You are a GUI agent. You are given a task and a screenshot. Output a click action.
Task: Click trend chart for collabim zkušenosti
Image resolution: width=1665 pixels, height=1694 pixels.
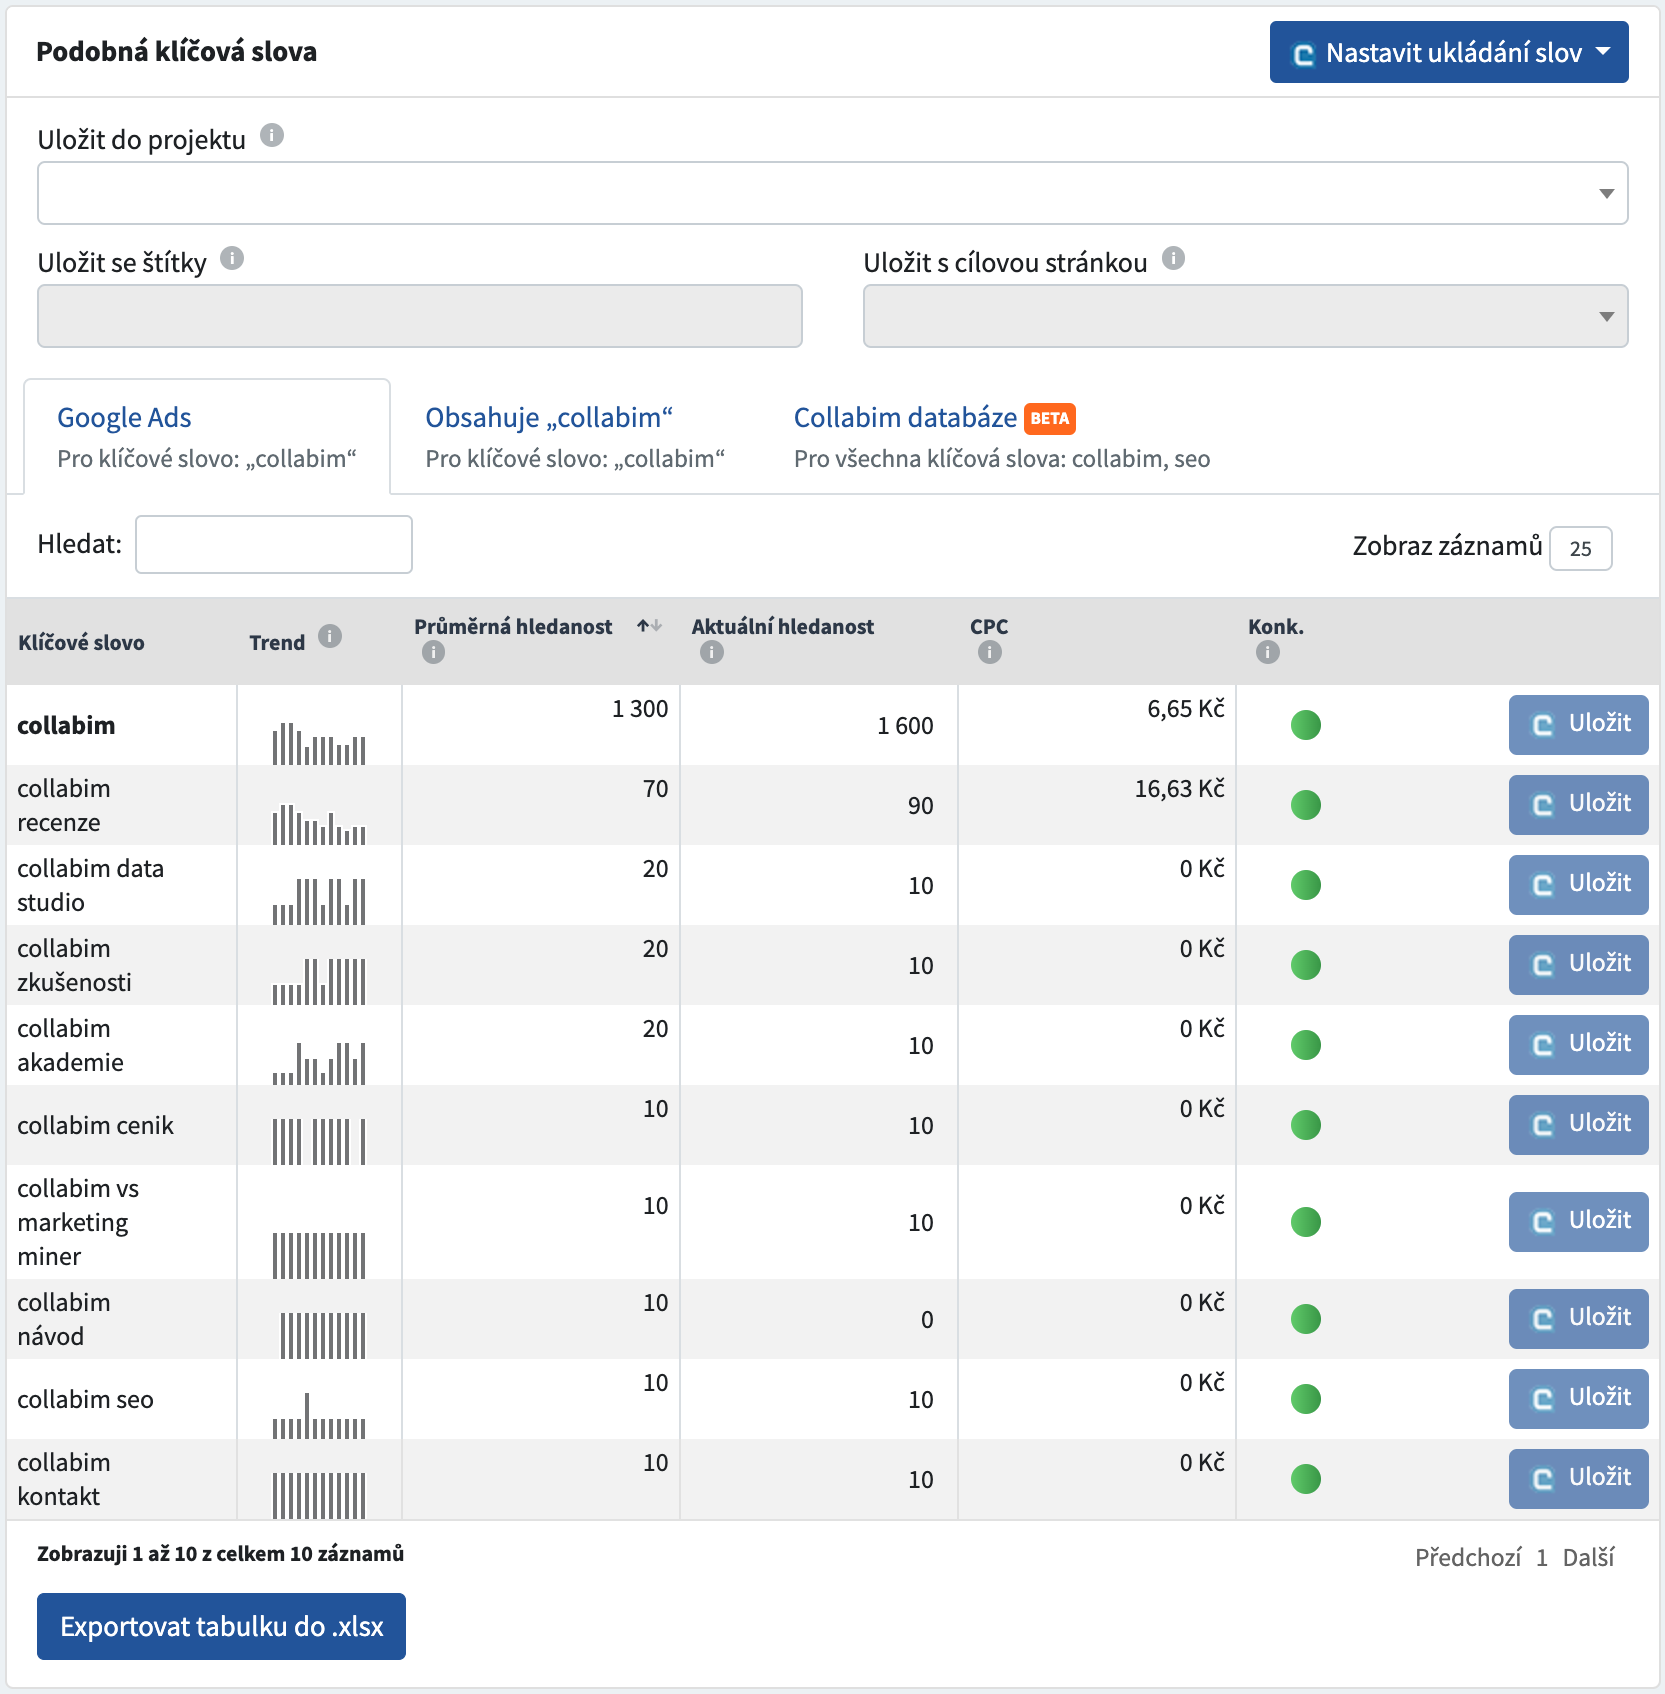pos(319,981)
